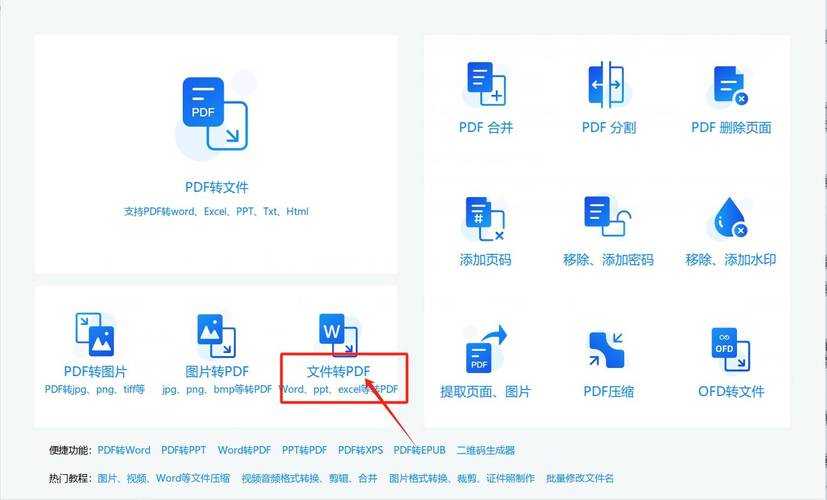Screen dimensions: 827x500
Task: Select the 图片转PDF icon
Action: point(216,335)
